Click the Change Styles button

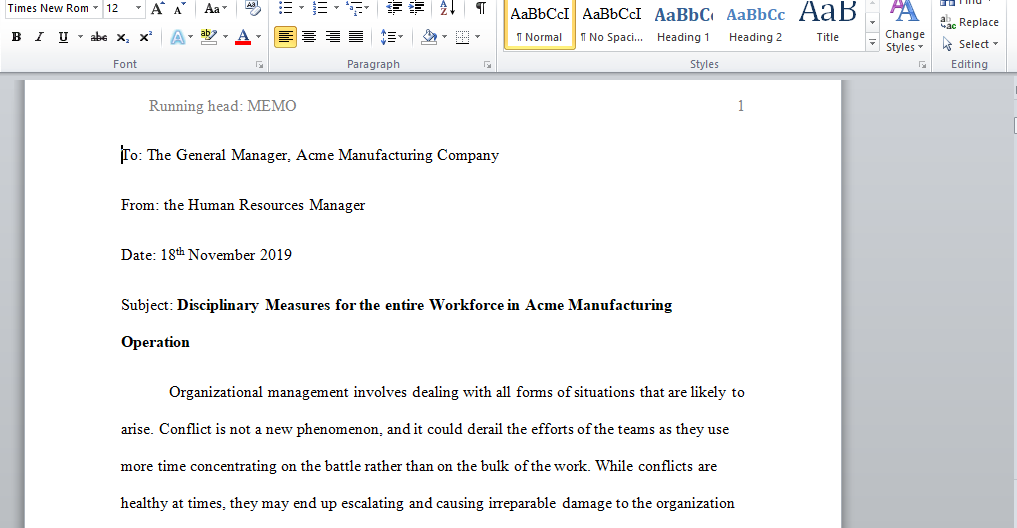(905, 27)
